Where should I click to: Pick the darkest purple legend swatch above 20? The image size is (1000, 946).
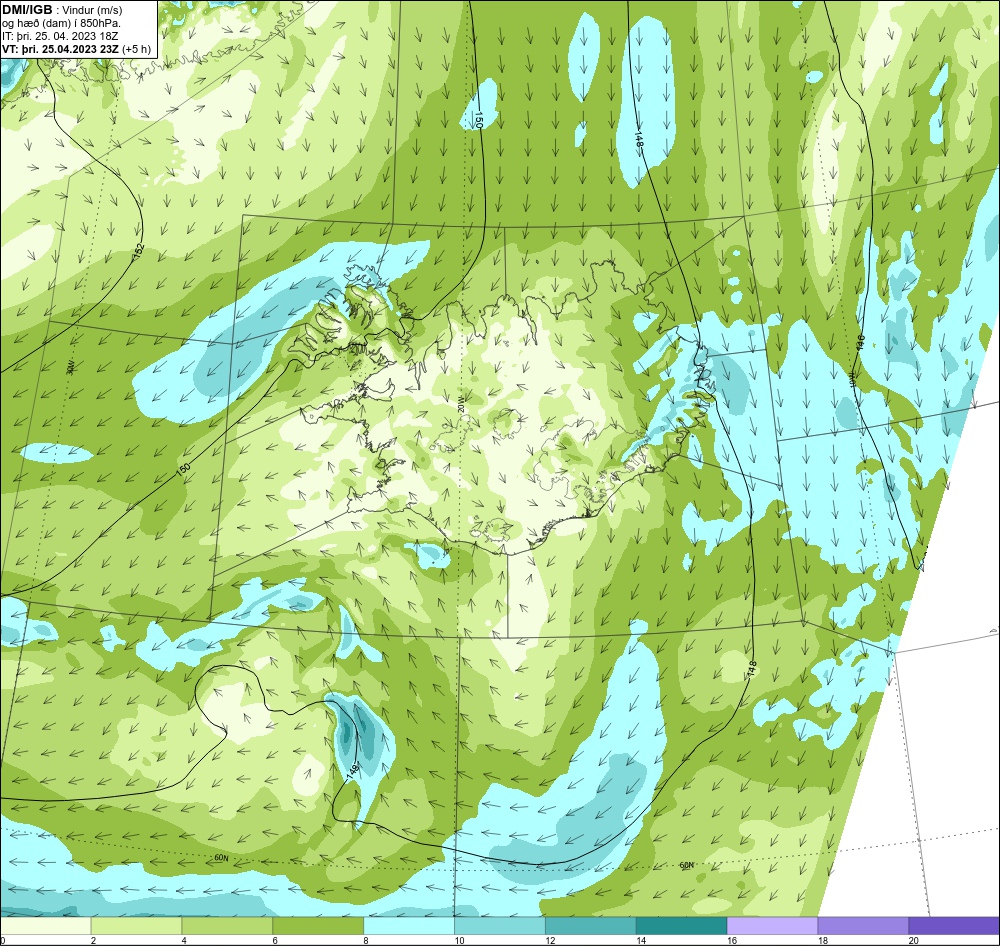(x=954, y=925)
